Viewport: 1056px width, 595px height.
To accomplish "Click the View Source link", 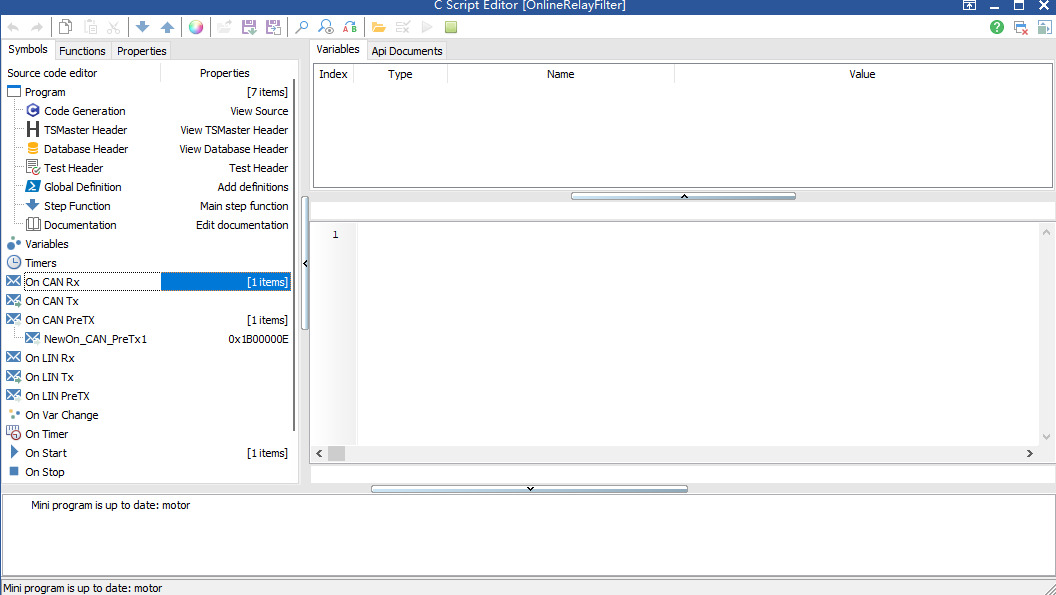I will point(259,111).
